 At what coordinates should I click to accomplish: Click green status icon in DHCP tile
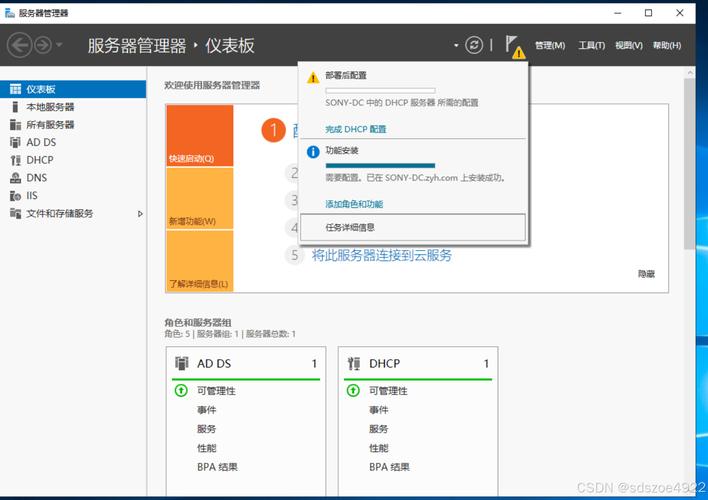(x=353, y=390)
